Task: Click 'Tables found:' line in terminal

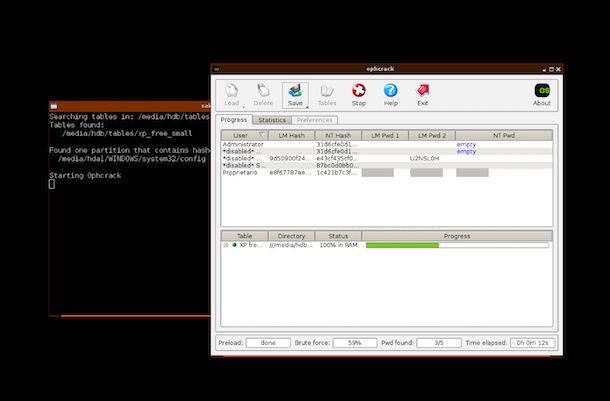Action: (x=77, y=125)
